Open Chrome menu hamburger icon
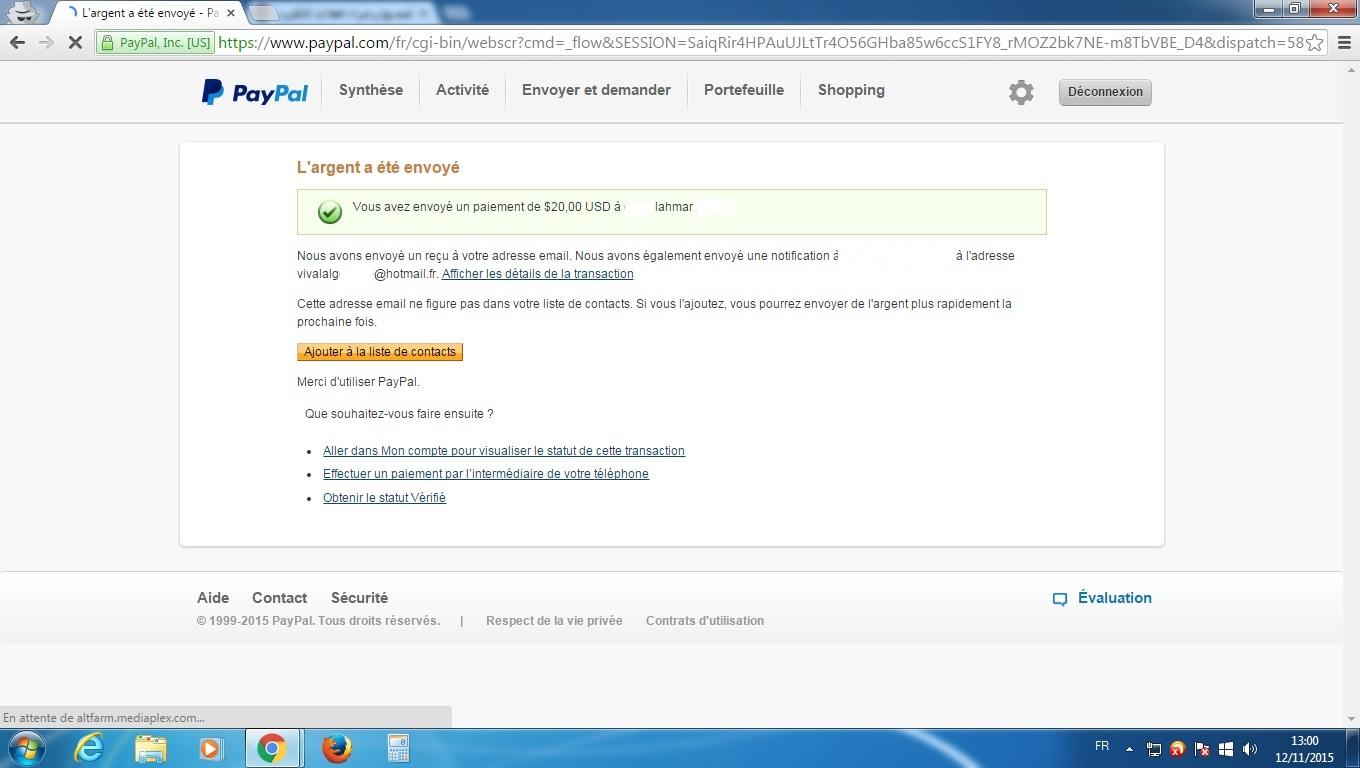Screen dimensions: 1360x768 pyautogui.click(x=1344, y=42)
